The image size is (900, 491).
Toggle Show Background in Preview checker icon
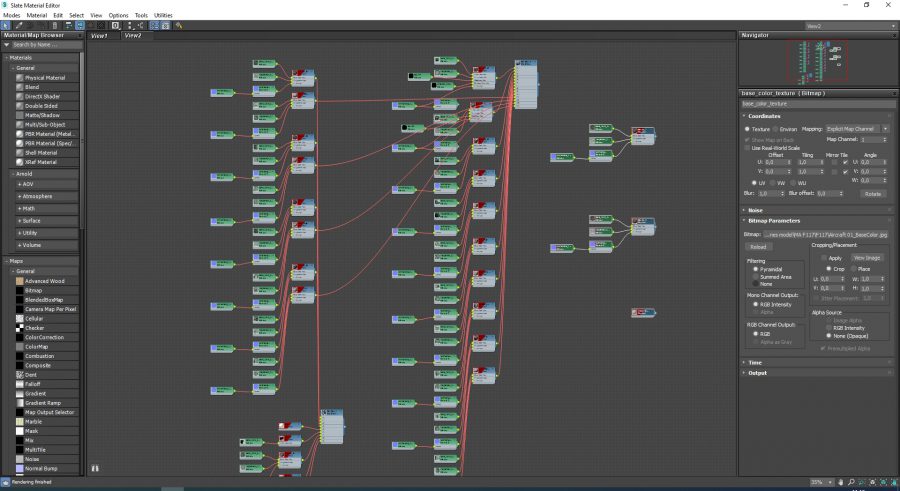pyautogui.click(x=101, y=25)
